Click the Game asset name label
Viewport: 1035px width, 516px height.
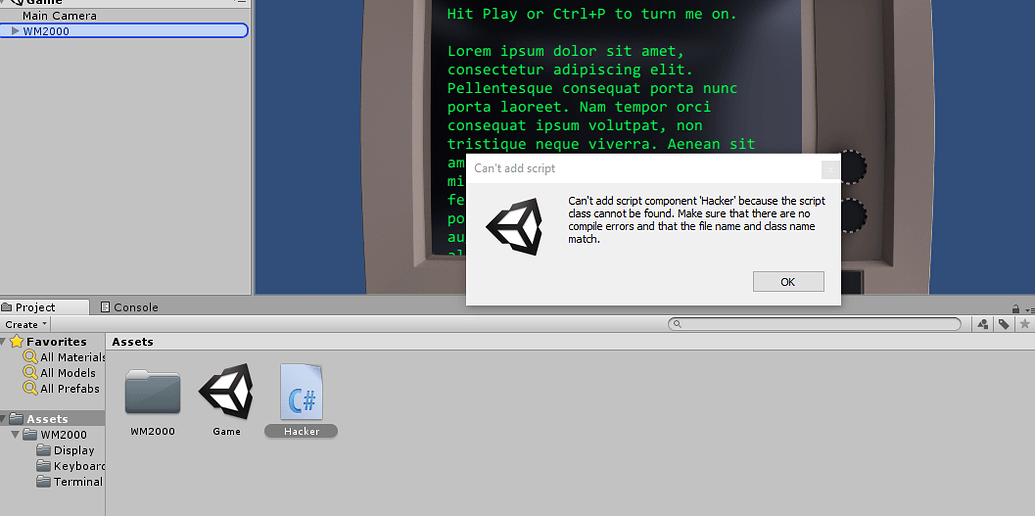click(x=226, y=432)
